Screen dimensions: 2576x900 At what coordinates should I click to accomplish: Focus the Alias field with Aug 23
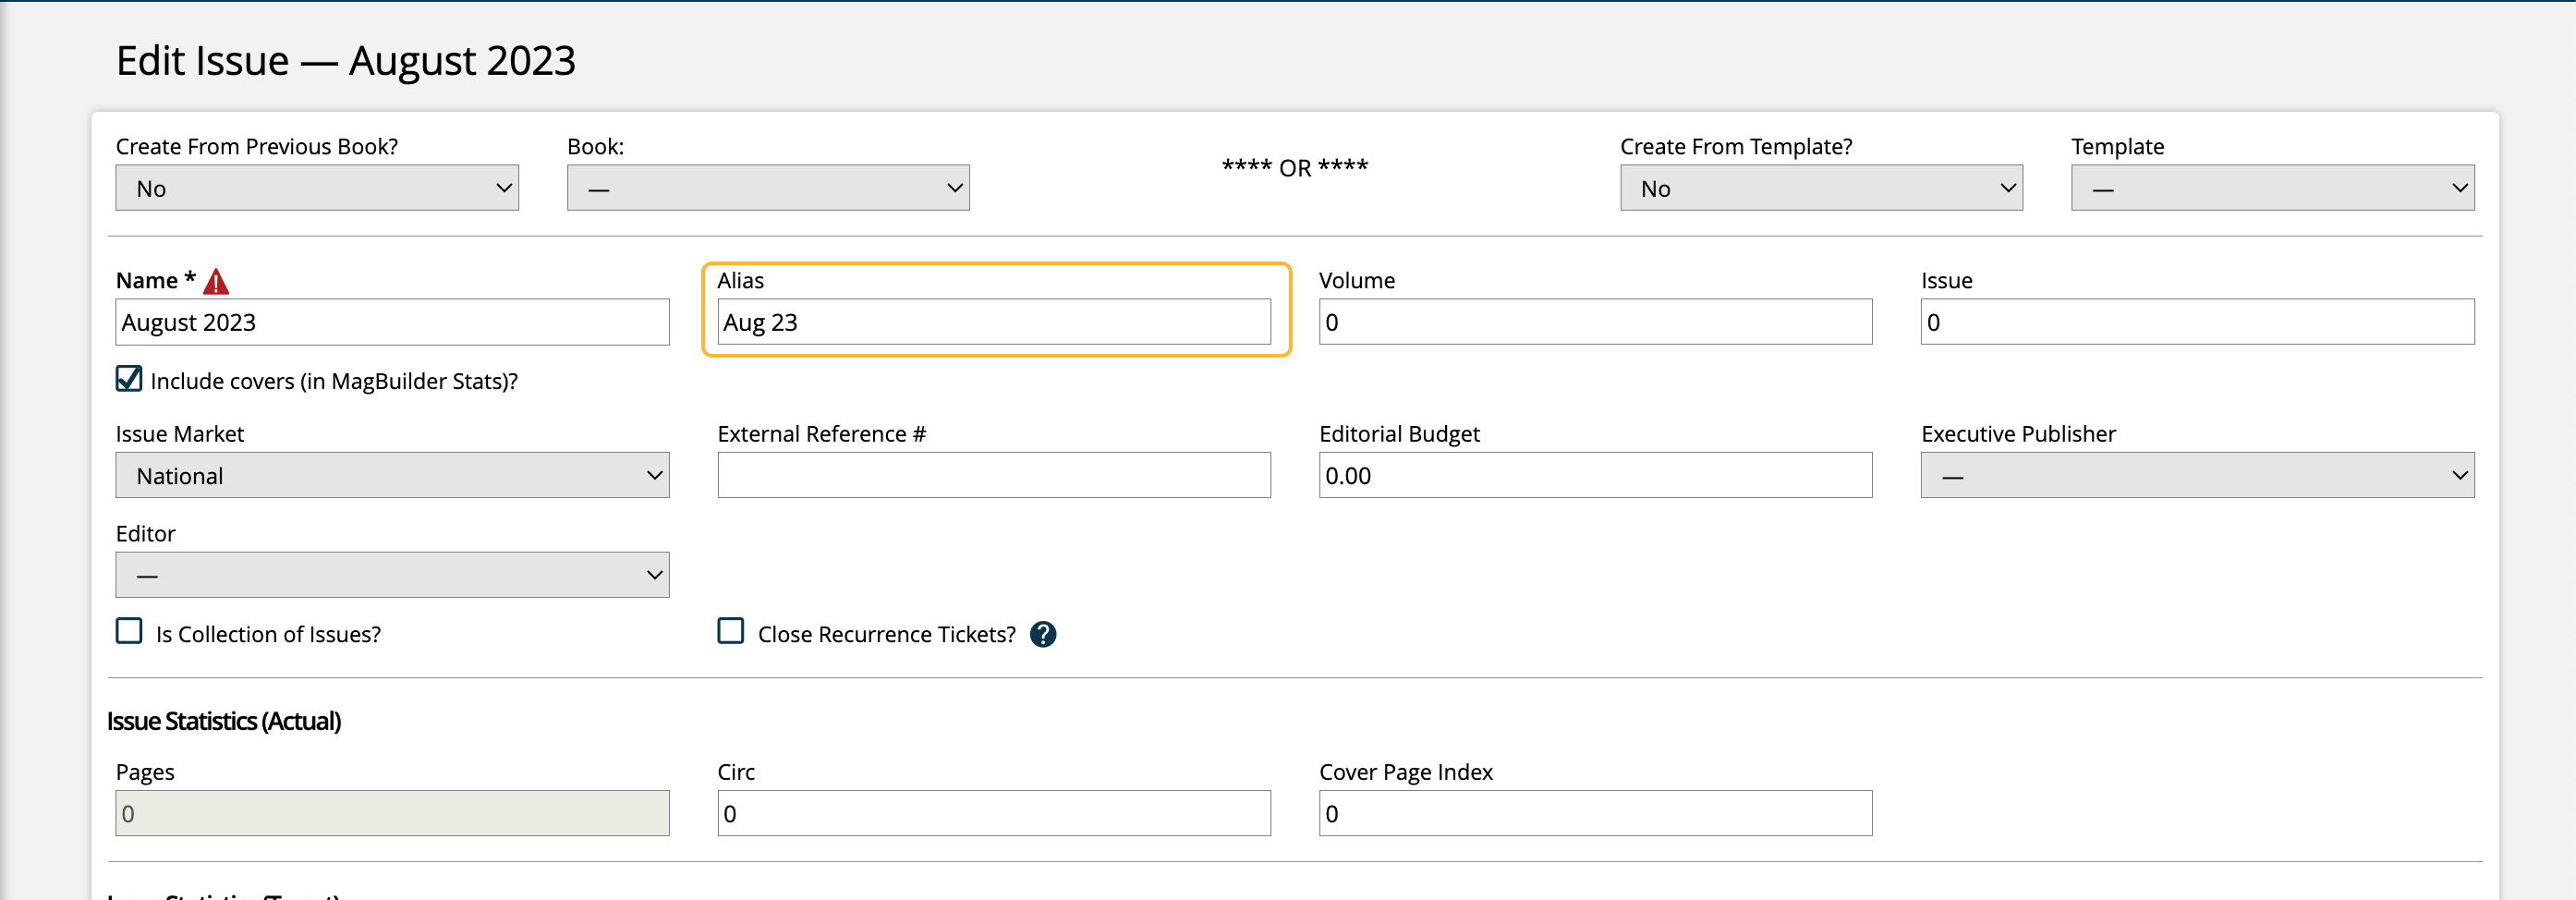pos(993,322)
